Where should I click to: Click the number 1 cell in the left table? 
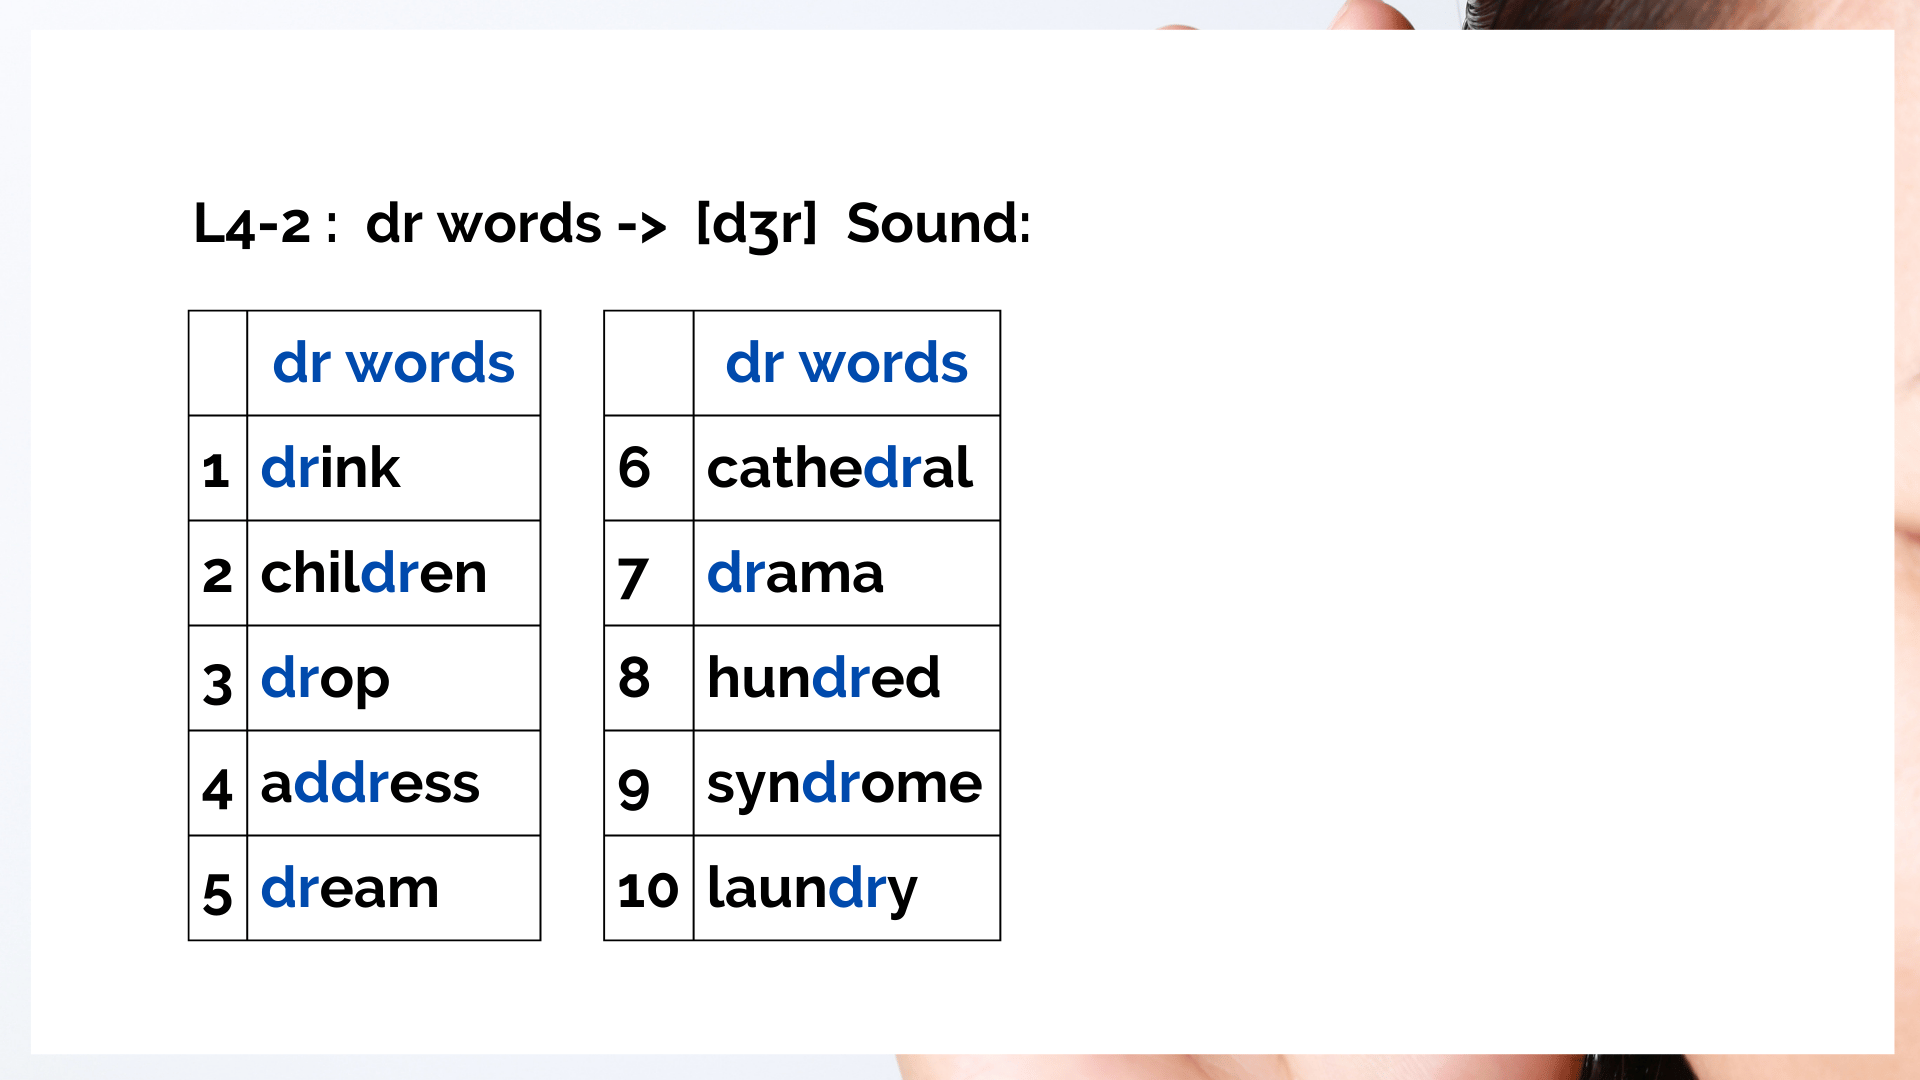[217, 468]
